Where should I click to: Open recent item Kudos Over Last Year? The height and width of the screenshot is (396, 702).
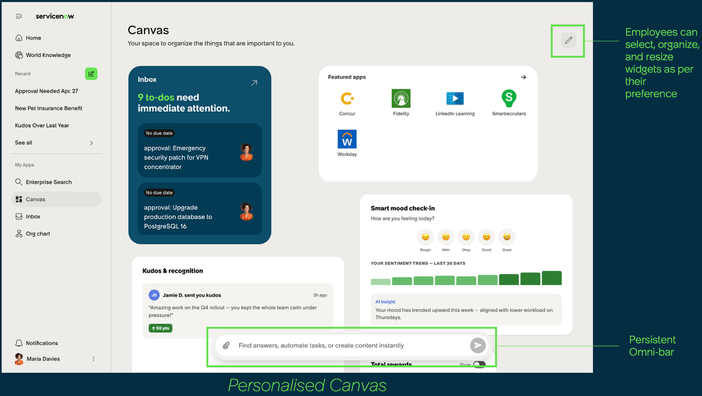(42, 126)
